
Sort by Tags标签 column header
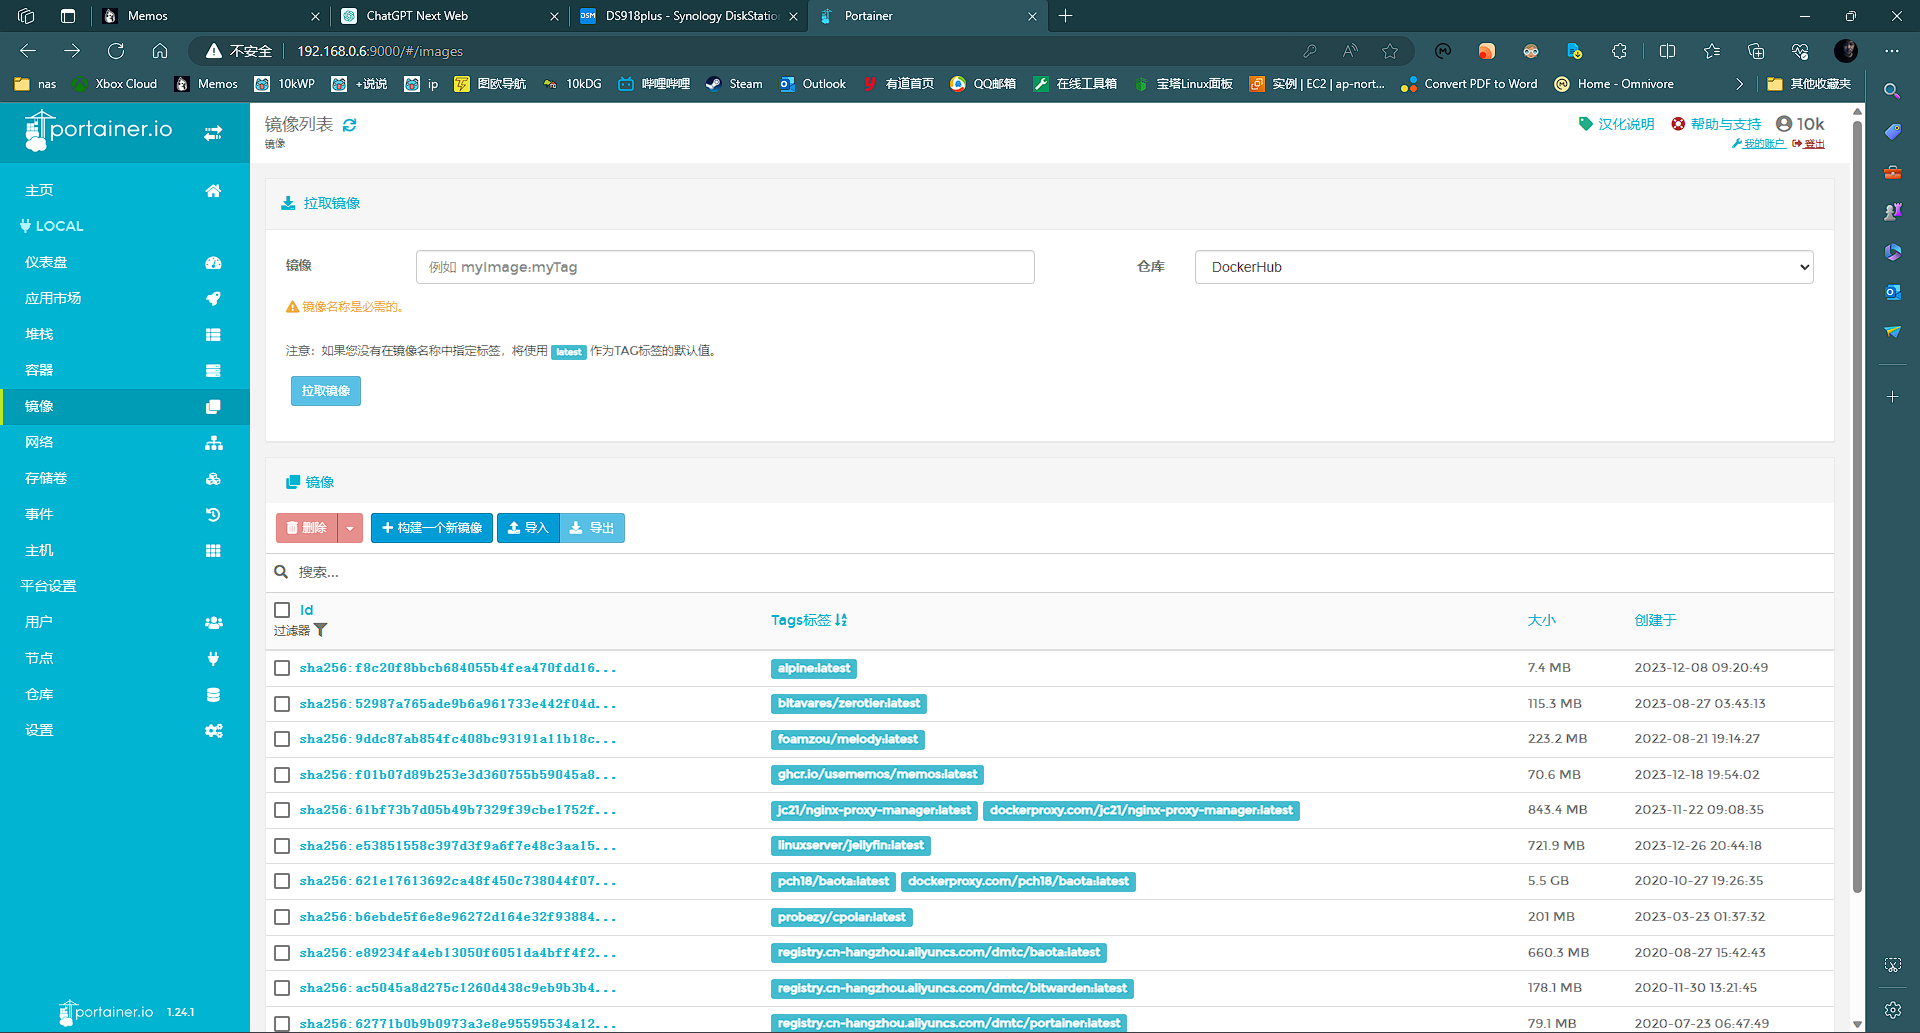click(x=808, y=620)
